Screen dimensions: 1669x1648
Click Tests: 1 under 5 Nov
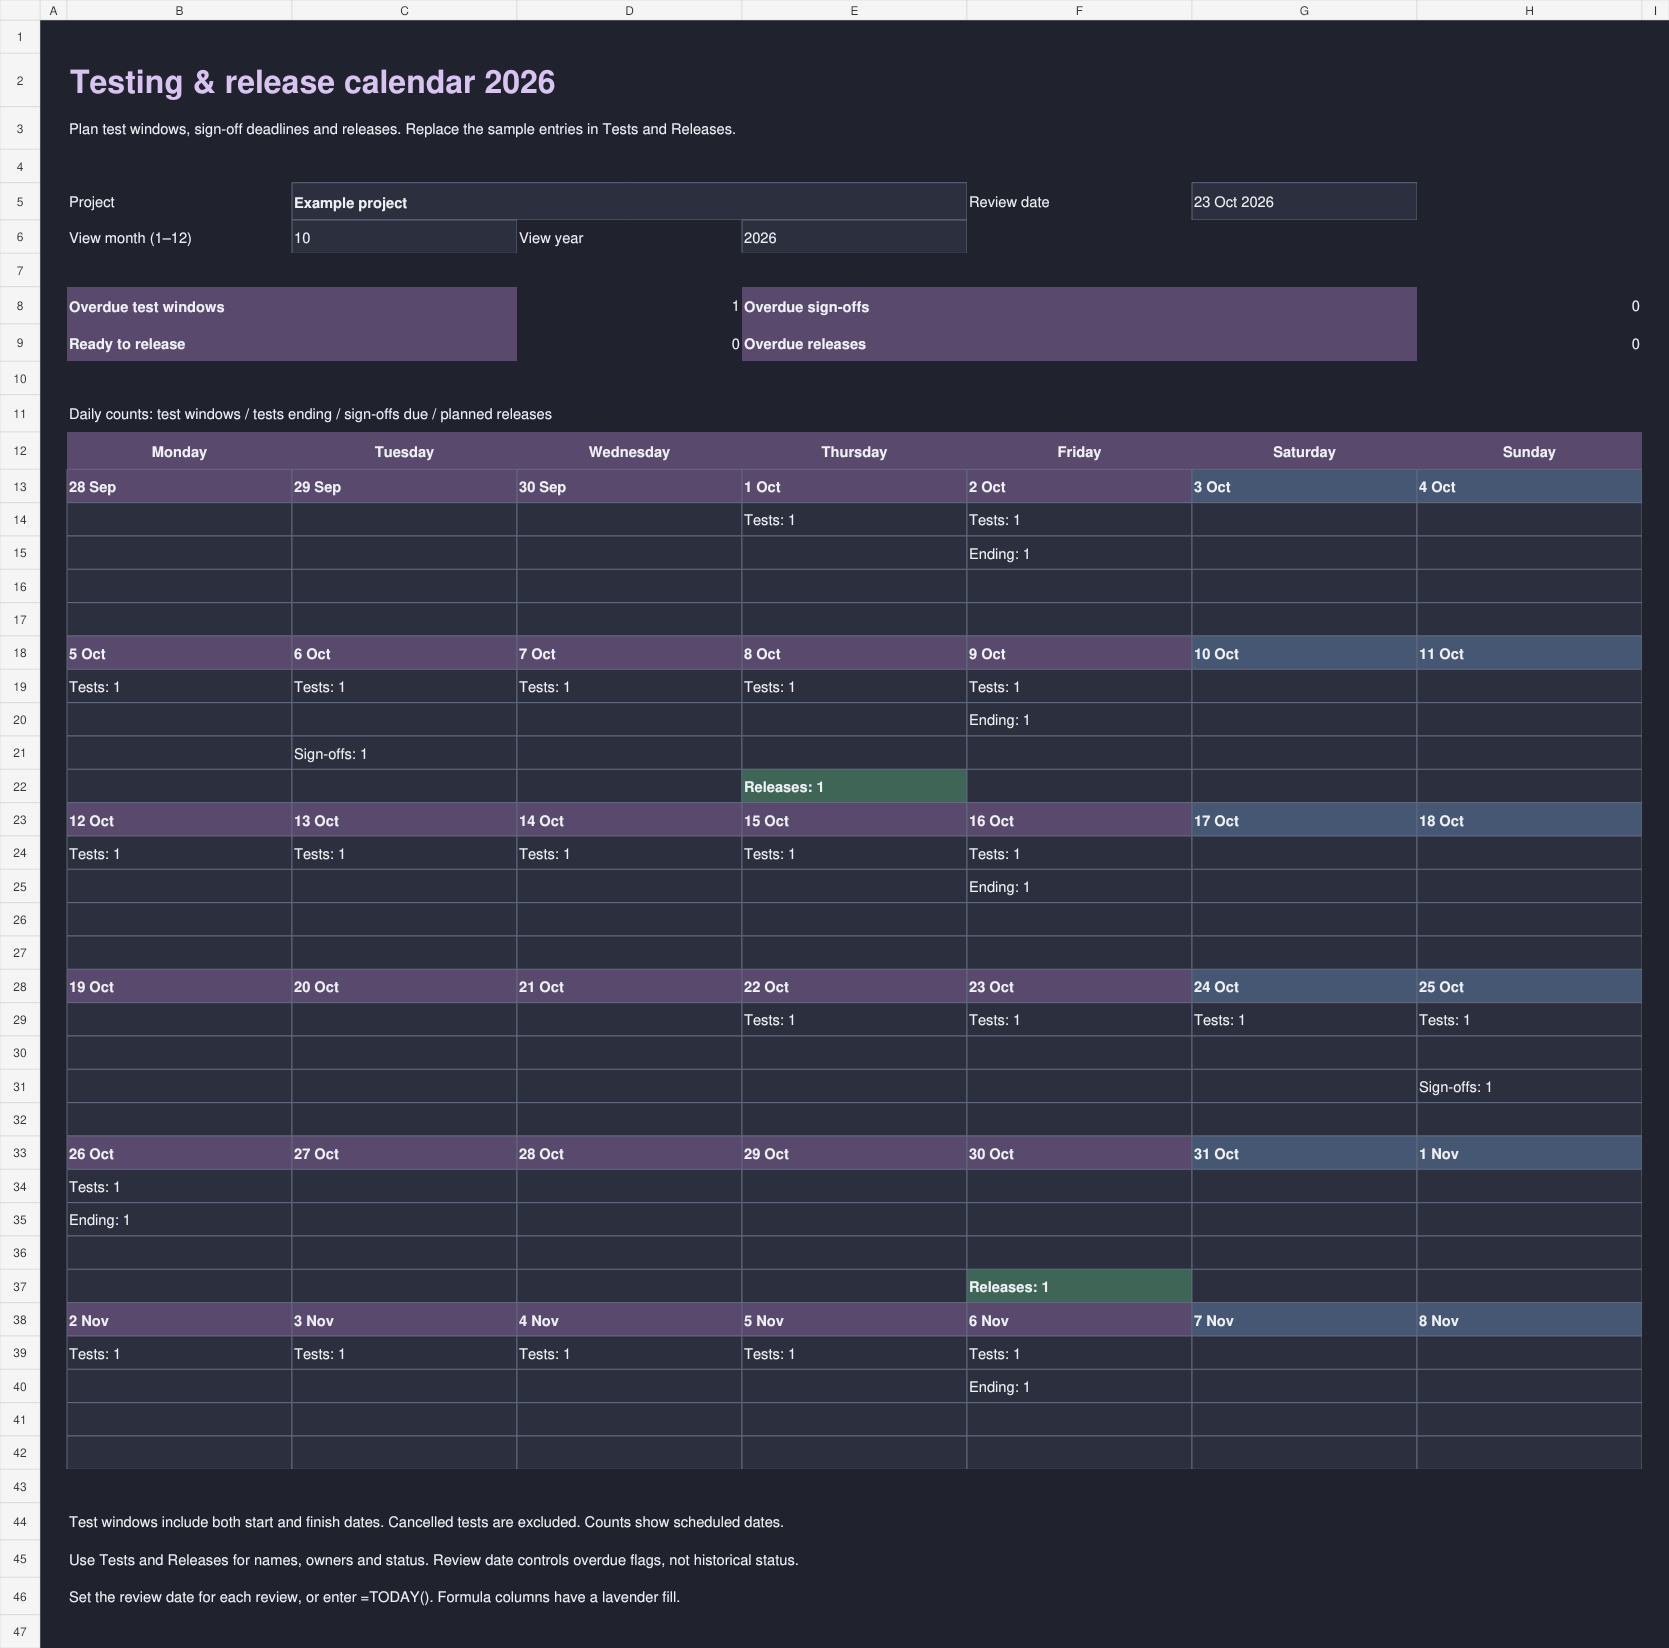coord(769,1354)
